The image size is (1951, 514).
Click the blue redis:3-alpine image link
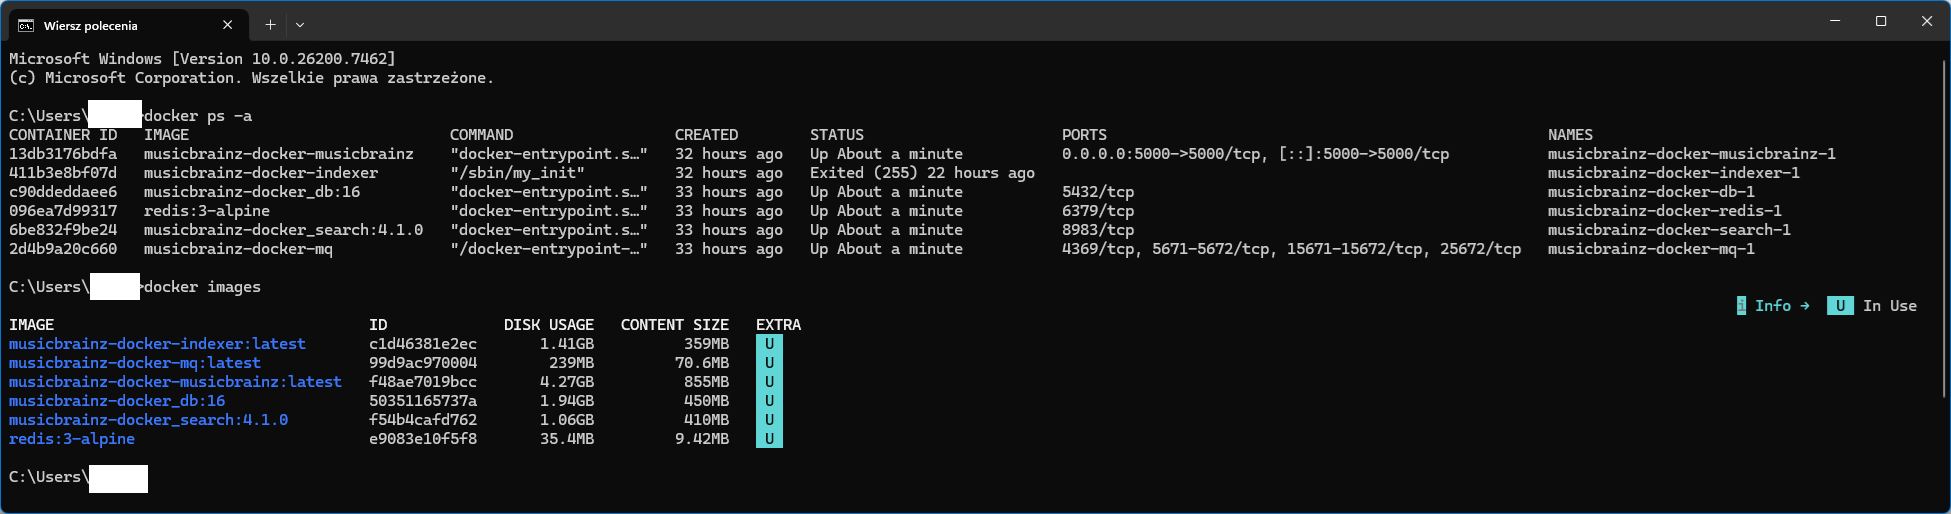click(x=72, y=439)
